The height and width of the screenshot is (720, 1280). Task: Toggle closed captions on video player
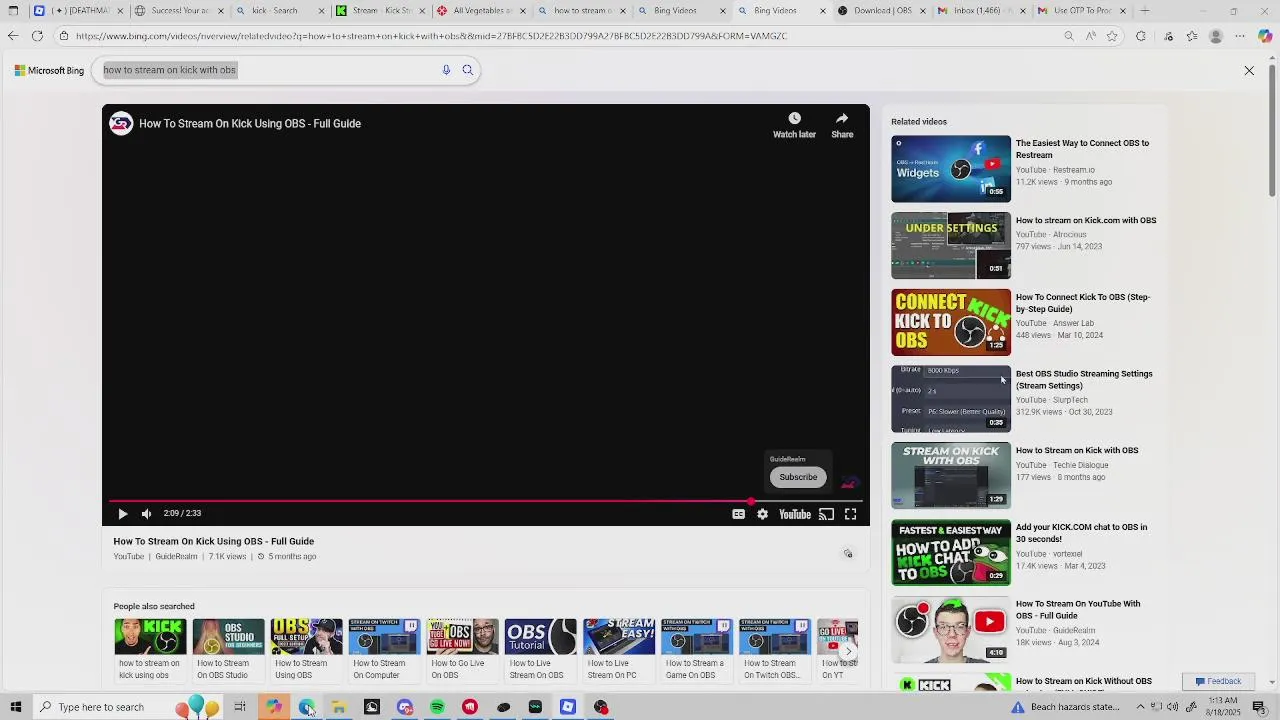(738, 514)
